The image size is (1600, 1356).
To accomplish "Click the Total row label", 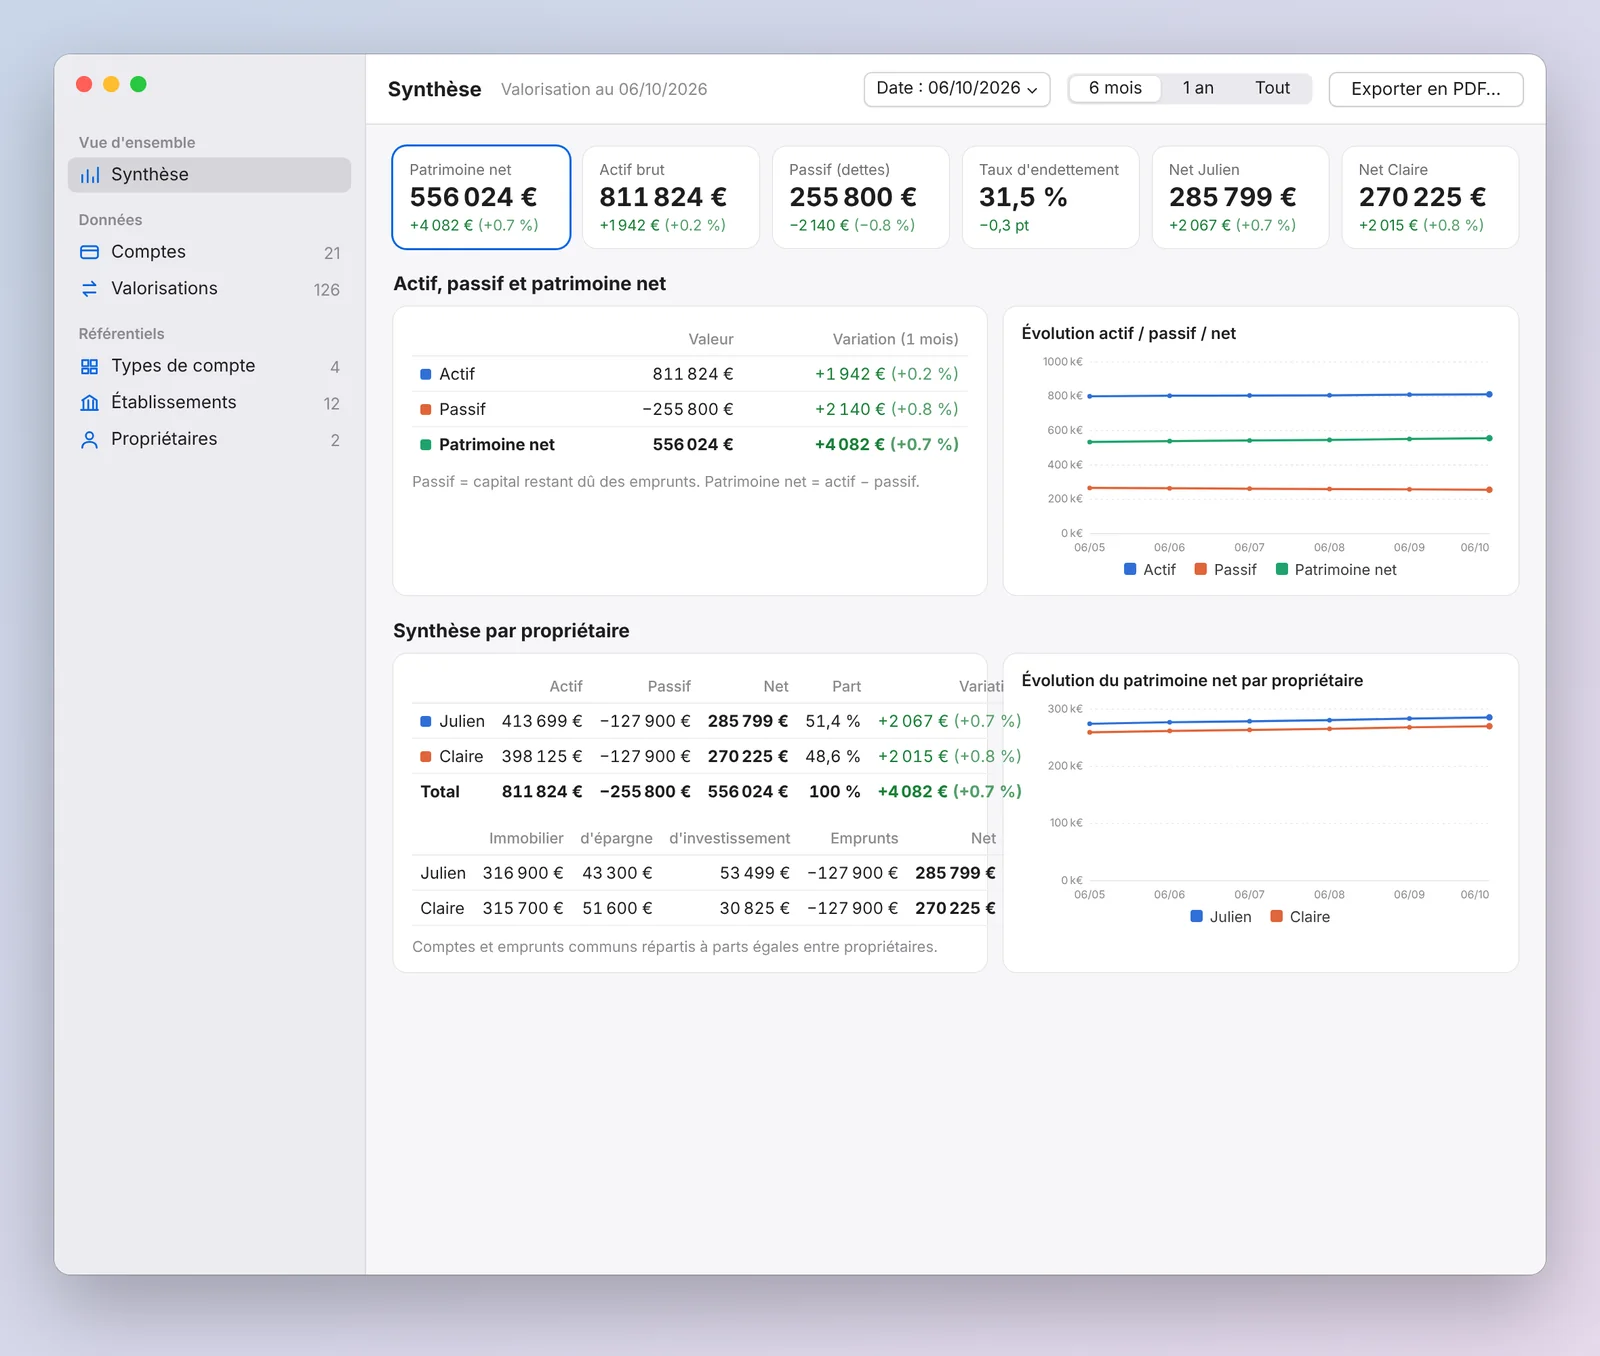I will coord(440,792).
